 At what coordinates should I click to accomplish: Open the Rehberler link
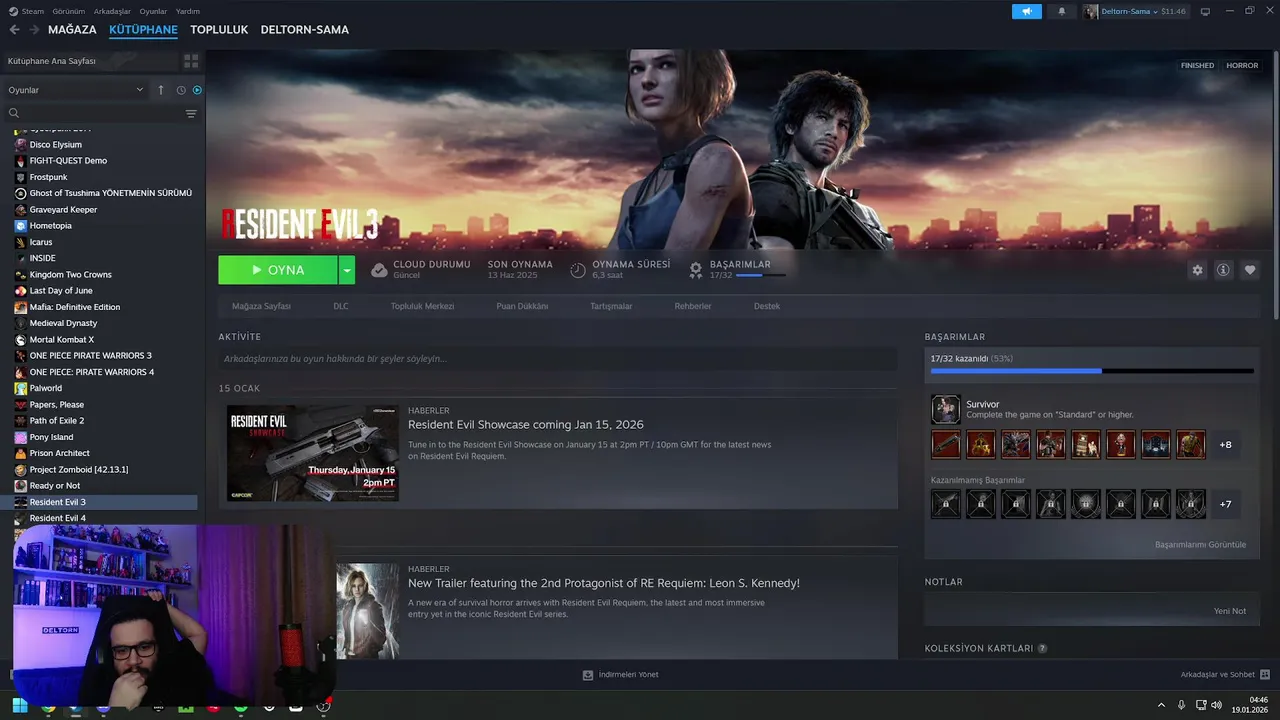tap(693, 306)
